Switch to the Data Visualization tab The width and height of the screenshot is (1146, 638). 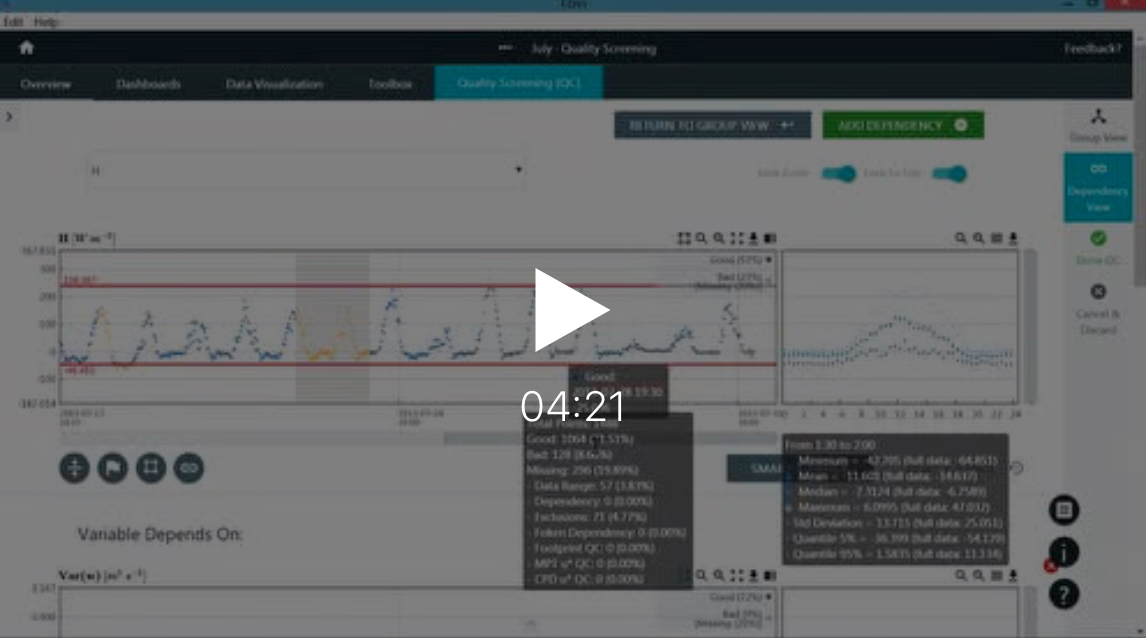[x=274, y=85]
